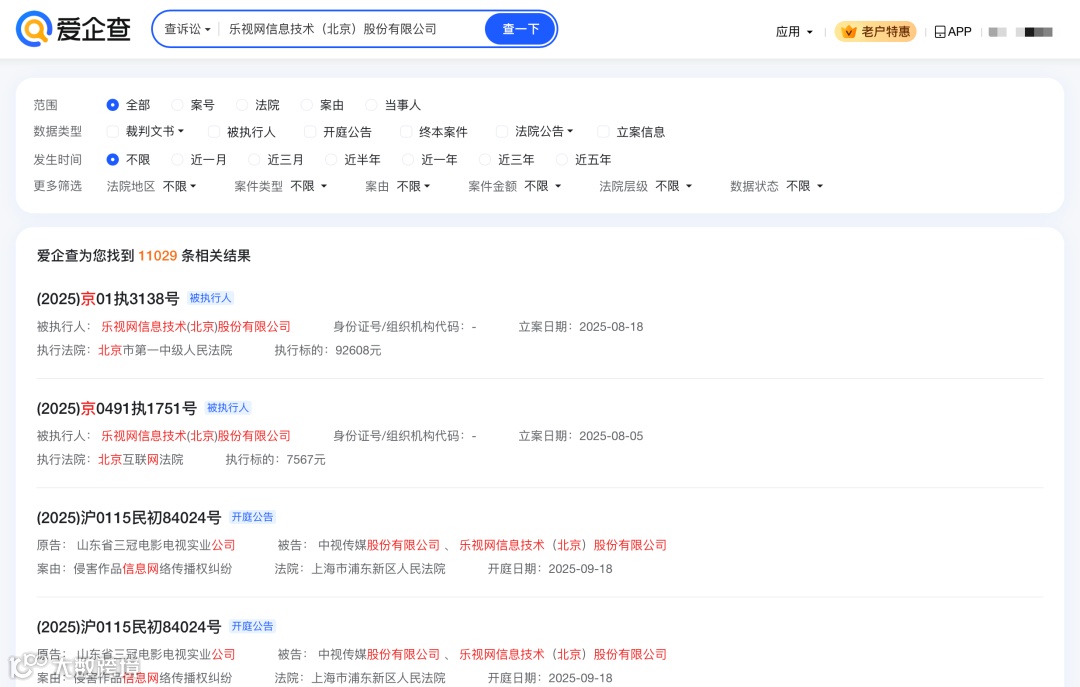
Task: Select the 近五年 time filter
Action: pos(562,159)
